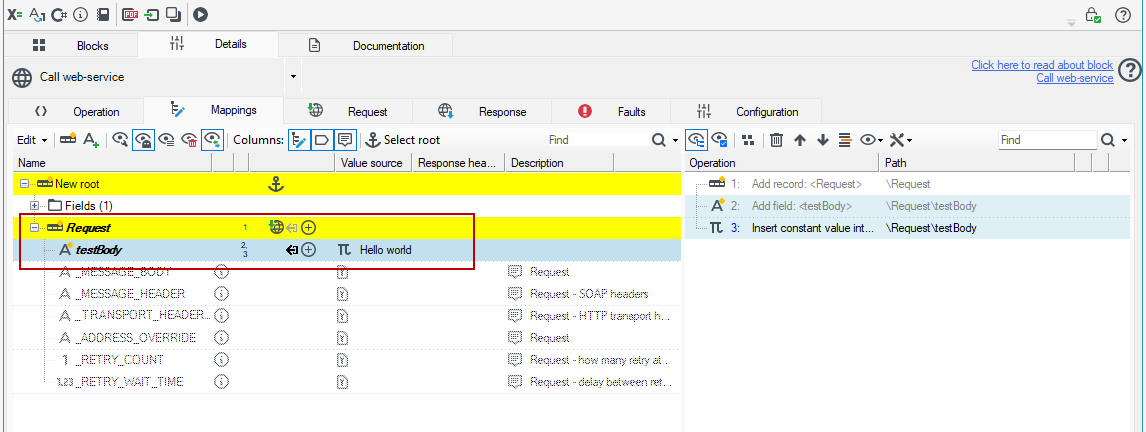
Task: Move operation up with up arrow
Action: coord(800,140)
